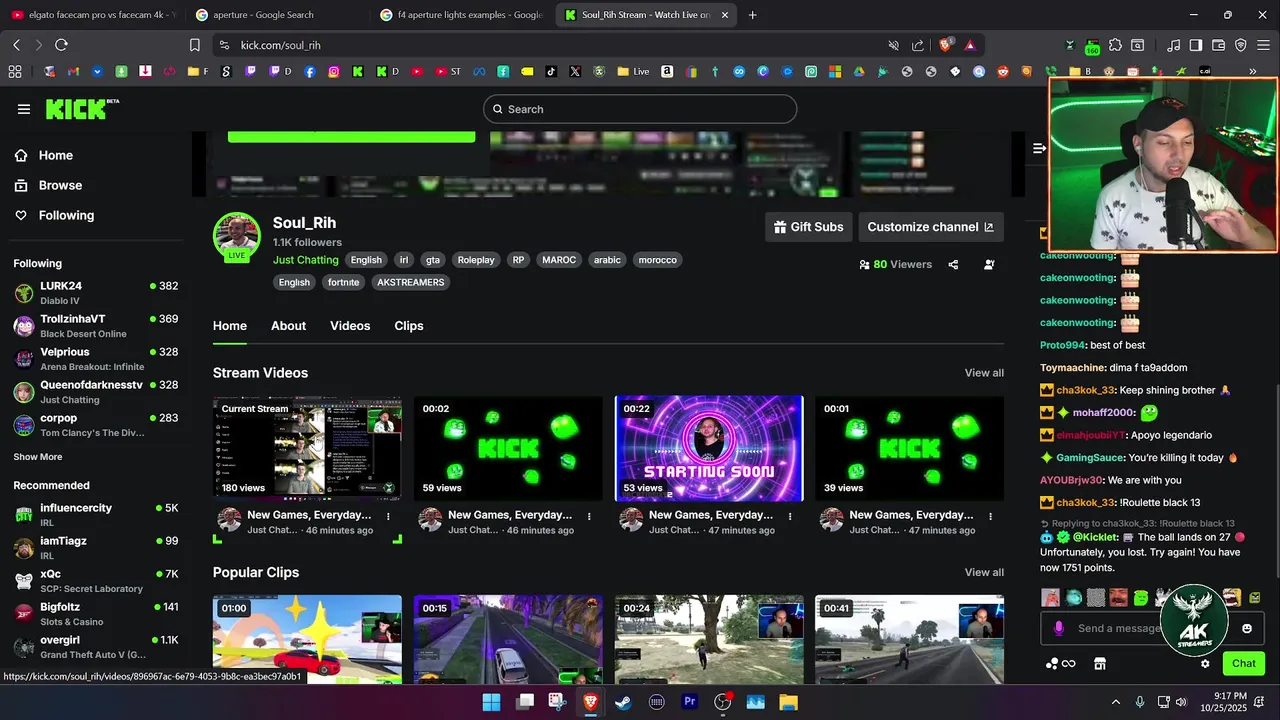Image resolution: width=1280 pixels, height=720 pixels.
Task: Open the 01:00 popular clip thumbnail
Action: click(307, 639)
